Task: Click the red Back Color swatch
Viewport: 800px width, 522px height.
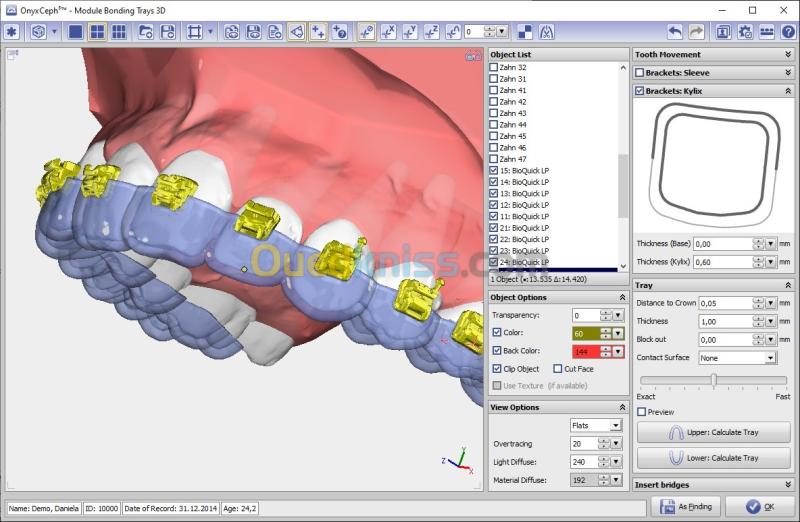Action: [x=585, y=352]
